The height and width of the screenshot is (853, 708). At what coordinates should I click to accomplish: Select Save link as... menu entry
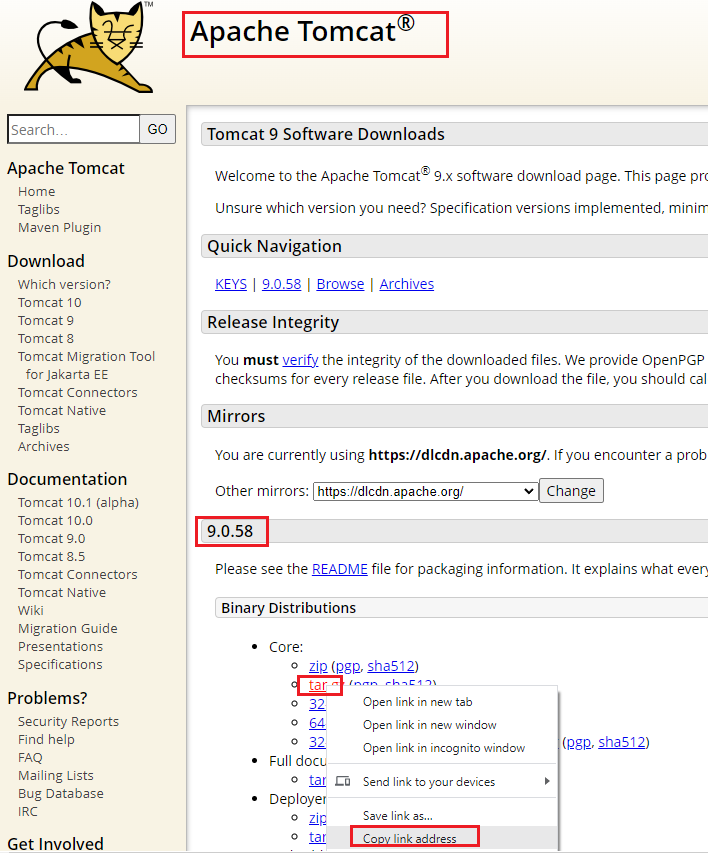coord(397,815)
